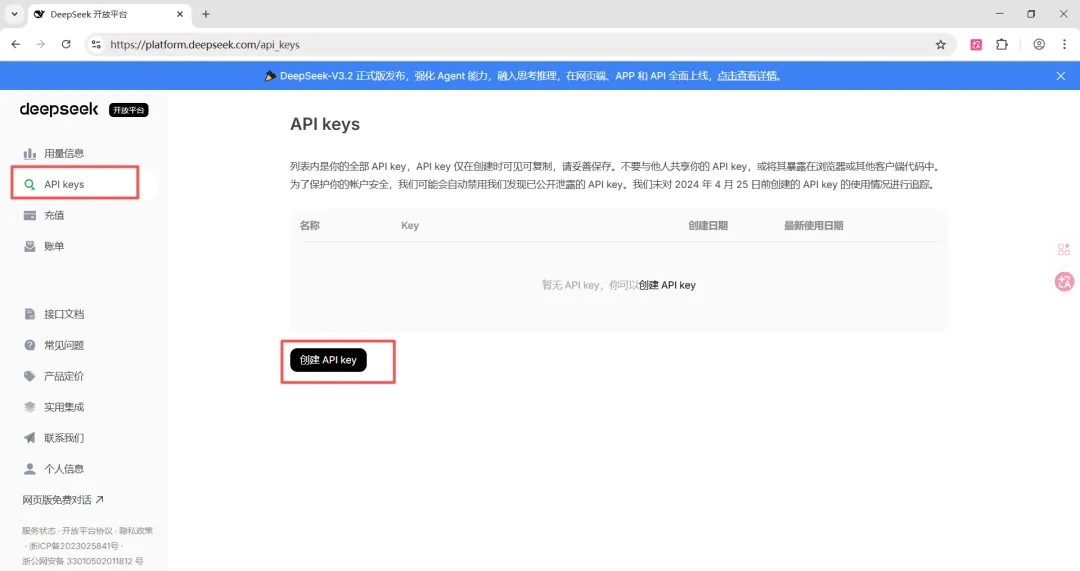Viewport: 1080px width, 571px height.
Task: Open the 充值 top-up page
Action: click(54, 216)
